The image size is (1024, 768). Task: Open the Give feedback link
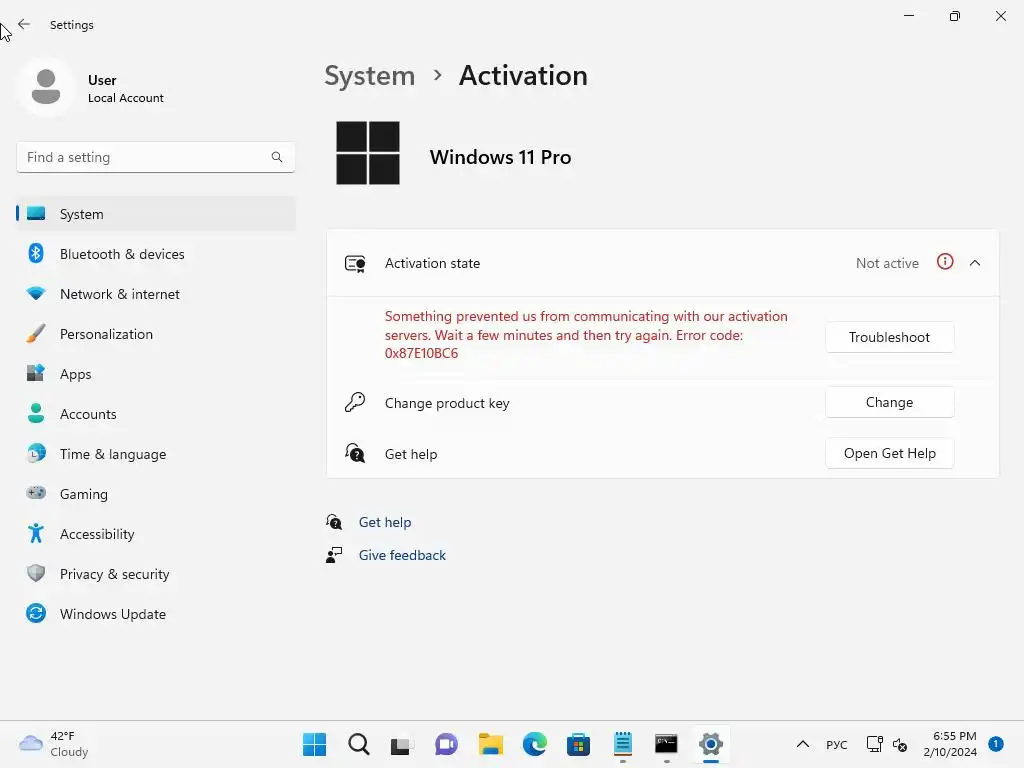point(402,555)
